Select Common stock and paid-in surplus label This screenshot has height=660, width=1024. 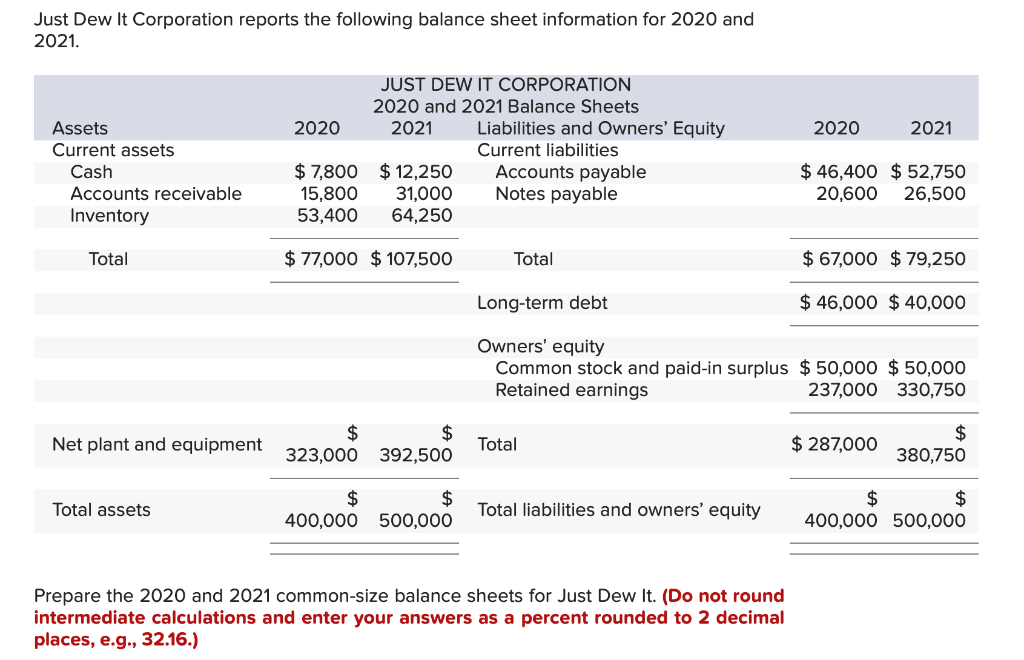[641, 368]
